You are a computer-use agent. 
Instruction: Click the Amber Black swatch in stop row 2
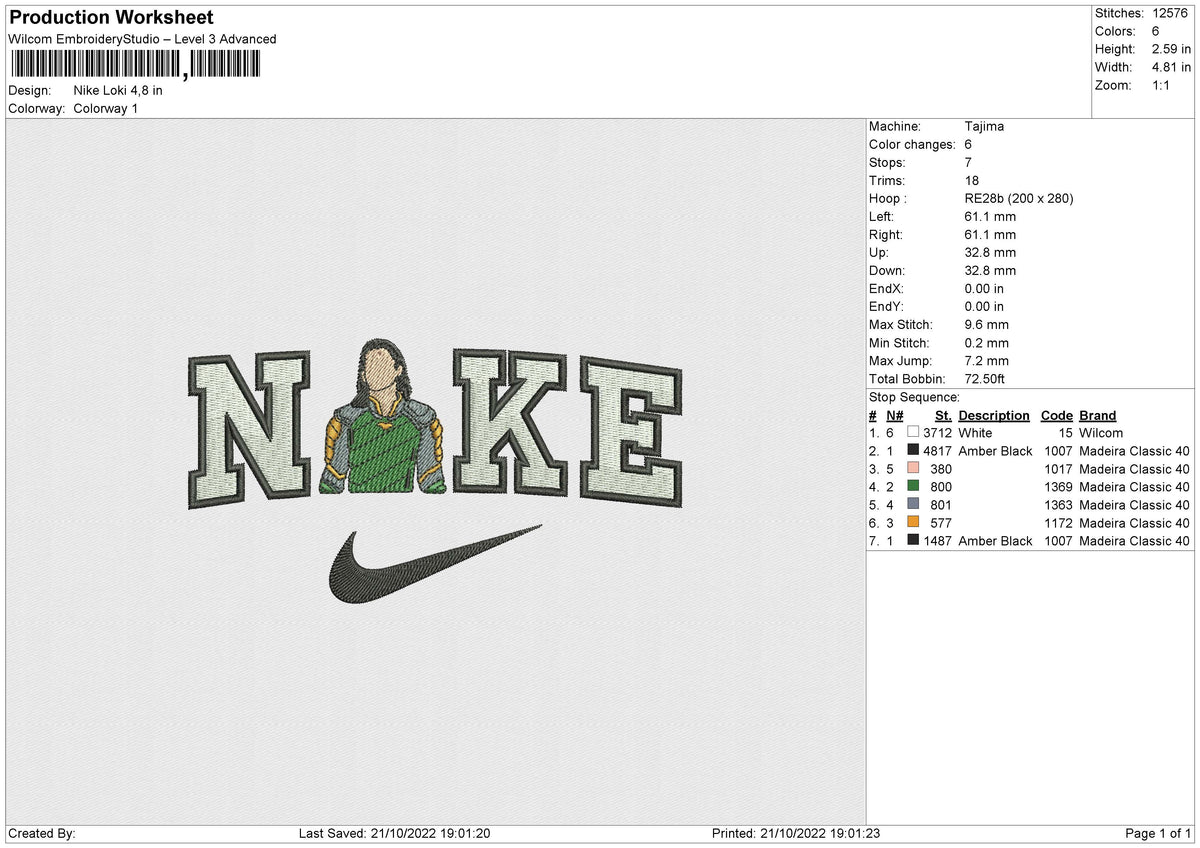[912, 451]
